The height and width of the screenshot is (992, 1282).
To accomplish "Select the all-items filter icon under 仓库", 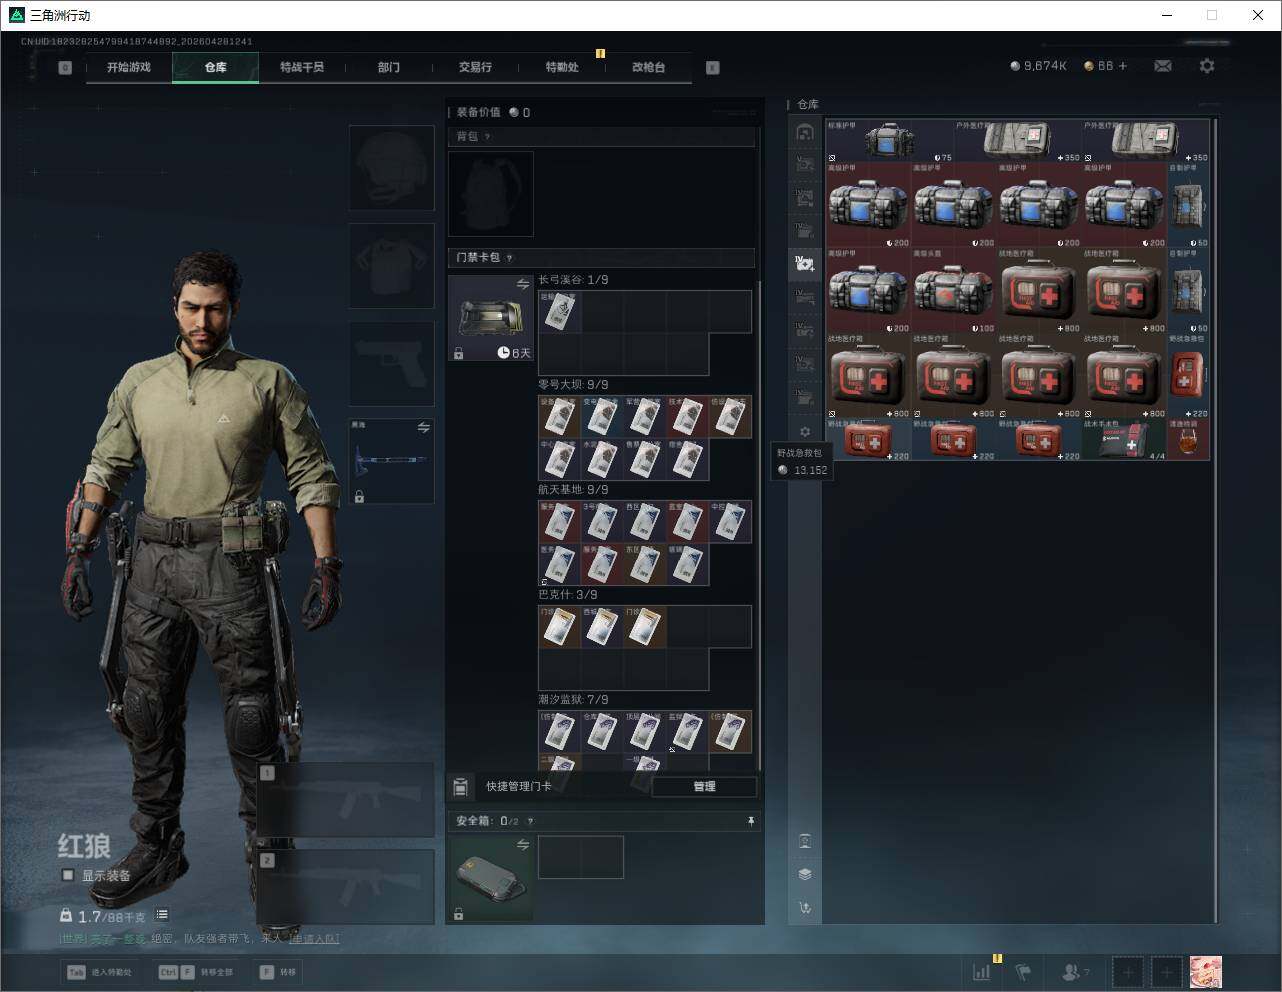I will click(x=805, y=132).
